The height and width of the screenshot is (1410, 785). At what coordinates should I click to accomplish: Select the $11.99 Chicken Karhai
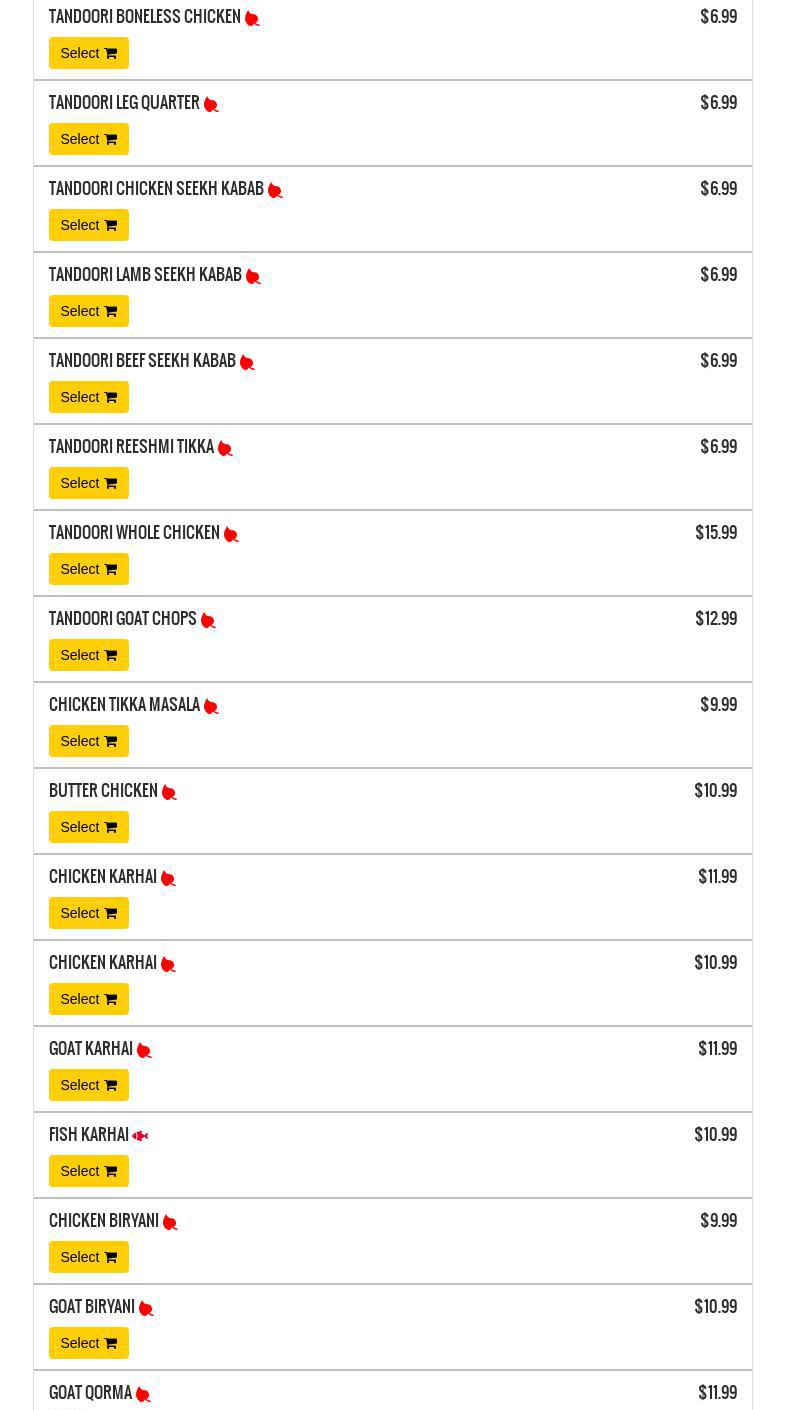coord(88,913)
